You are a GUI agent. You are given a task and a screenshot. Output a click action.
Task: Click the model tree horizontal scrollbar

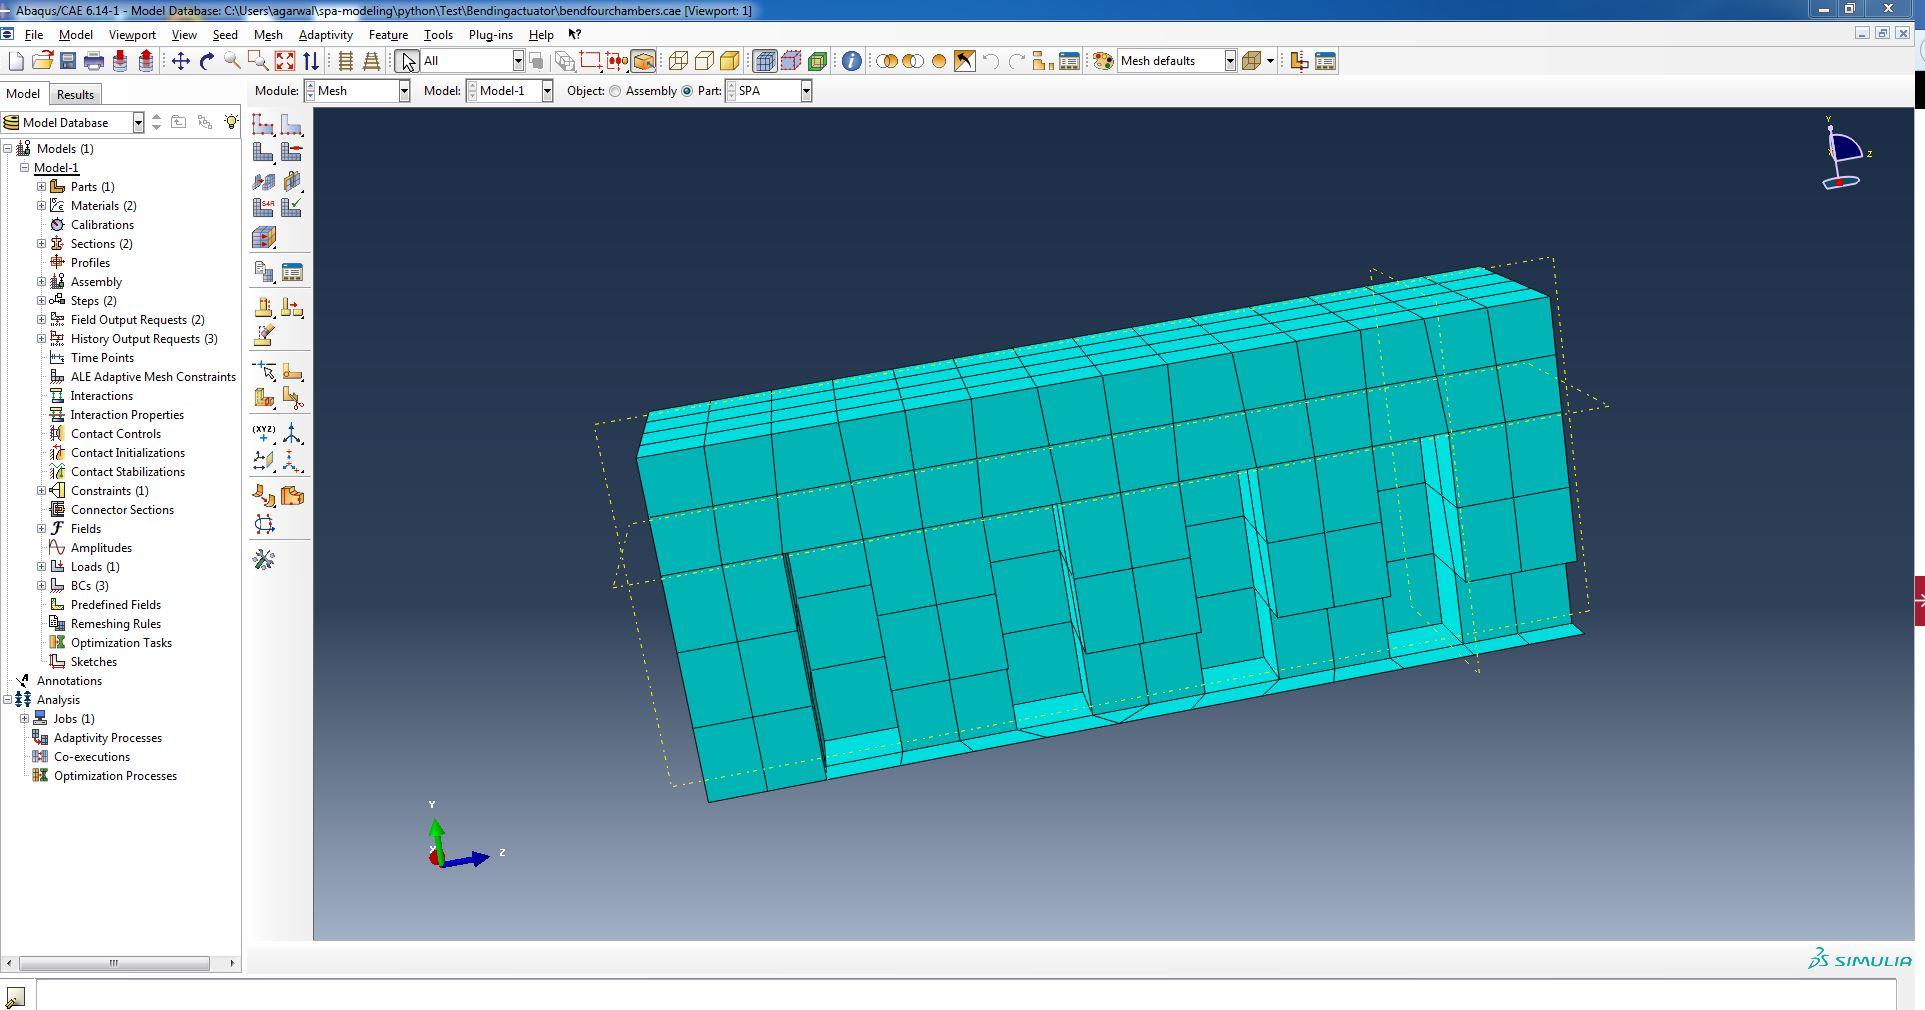[x=114, y=963]
